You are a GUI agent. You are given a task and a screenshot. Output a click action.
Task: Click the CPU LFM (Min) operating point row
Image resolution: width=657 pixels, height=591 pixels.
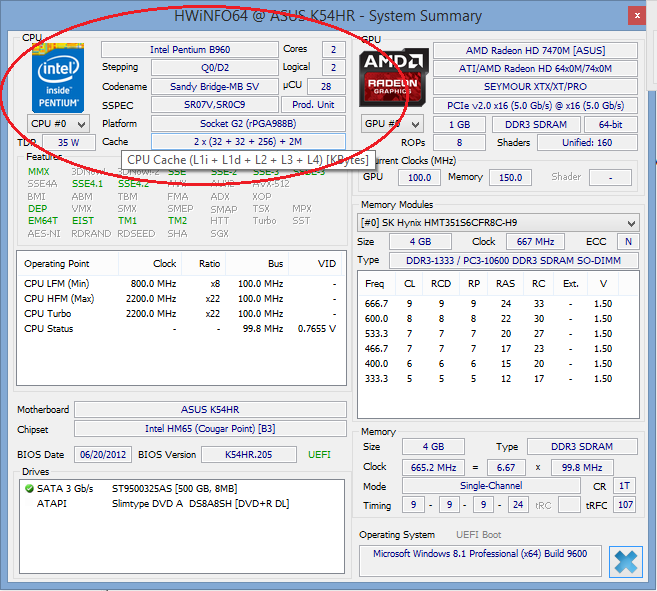180,284
